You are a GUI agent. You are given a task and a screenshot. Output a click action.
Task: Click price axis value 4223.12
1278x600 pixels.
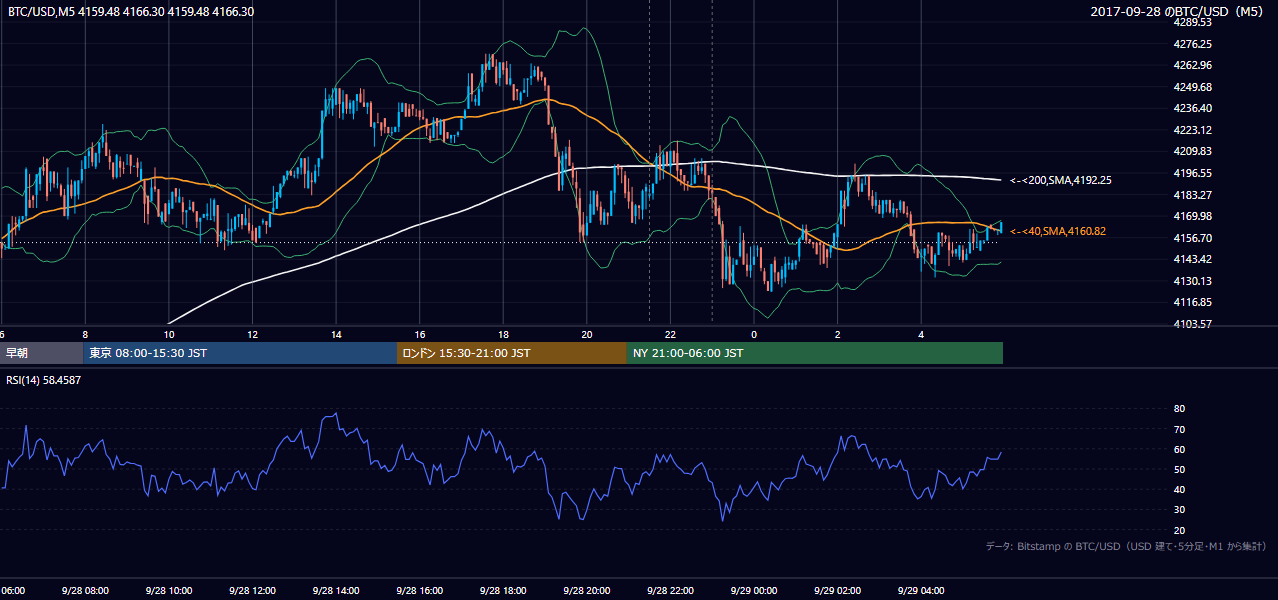point(1193,130)
